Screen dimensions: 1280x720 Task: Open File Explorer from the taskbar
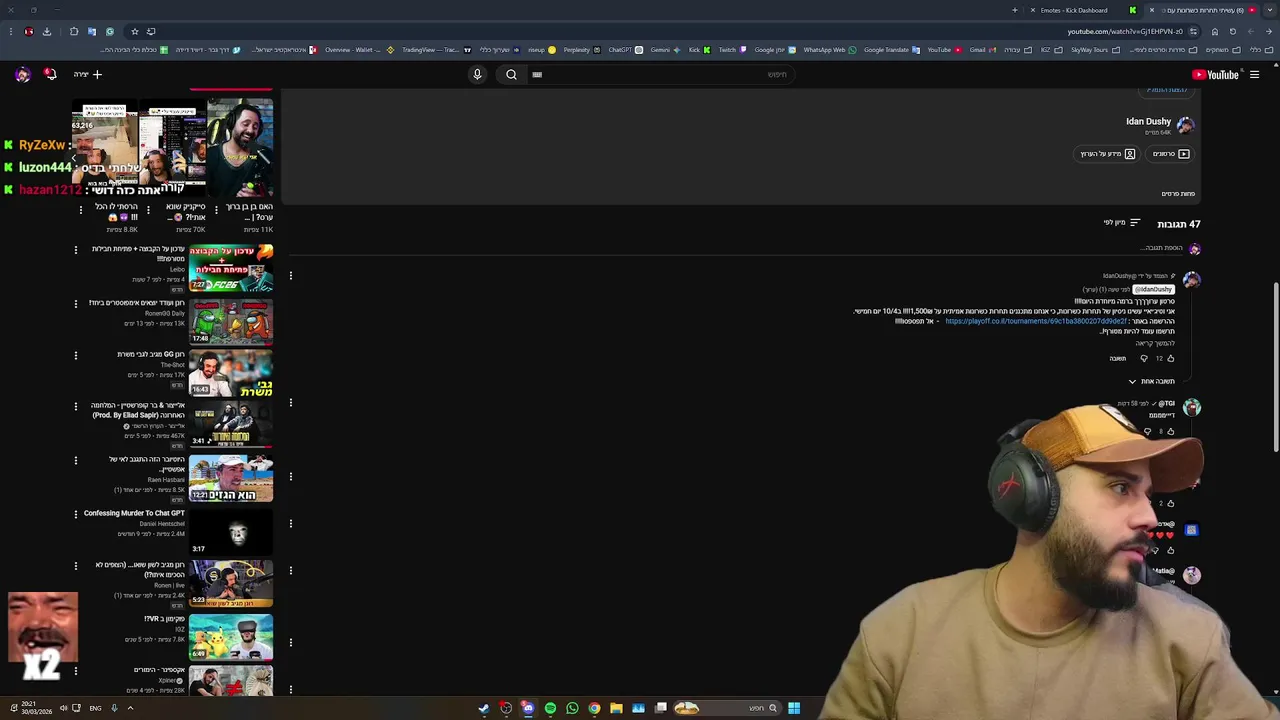click(616, 708)
